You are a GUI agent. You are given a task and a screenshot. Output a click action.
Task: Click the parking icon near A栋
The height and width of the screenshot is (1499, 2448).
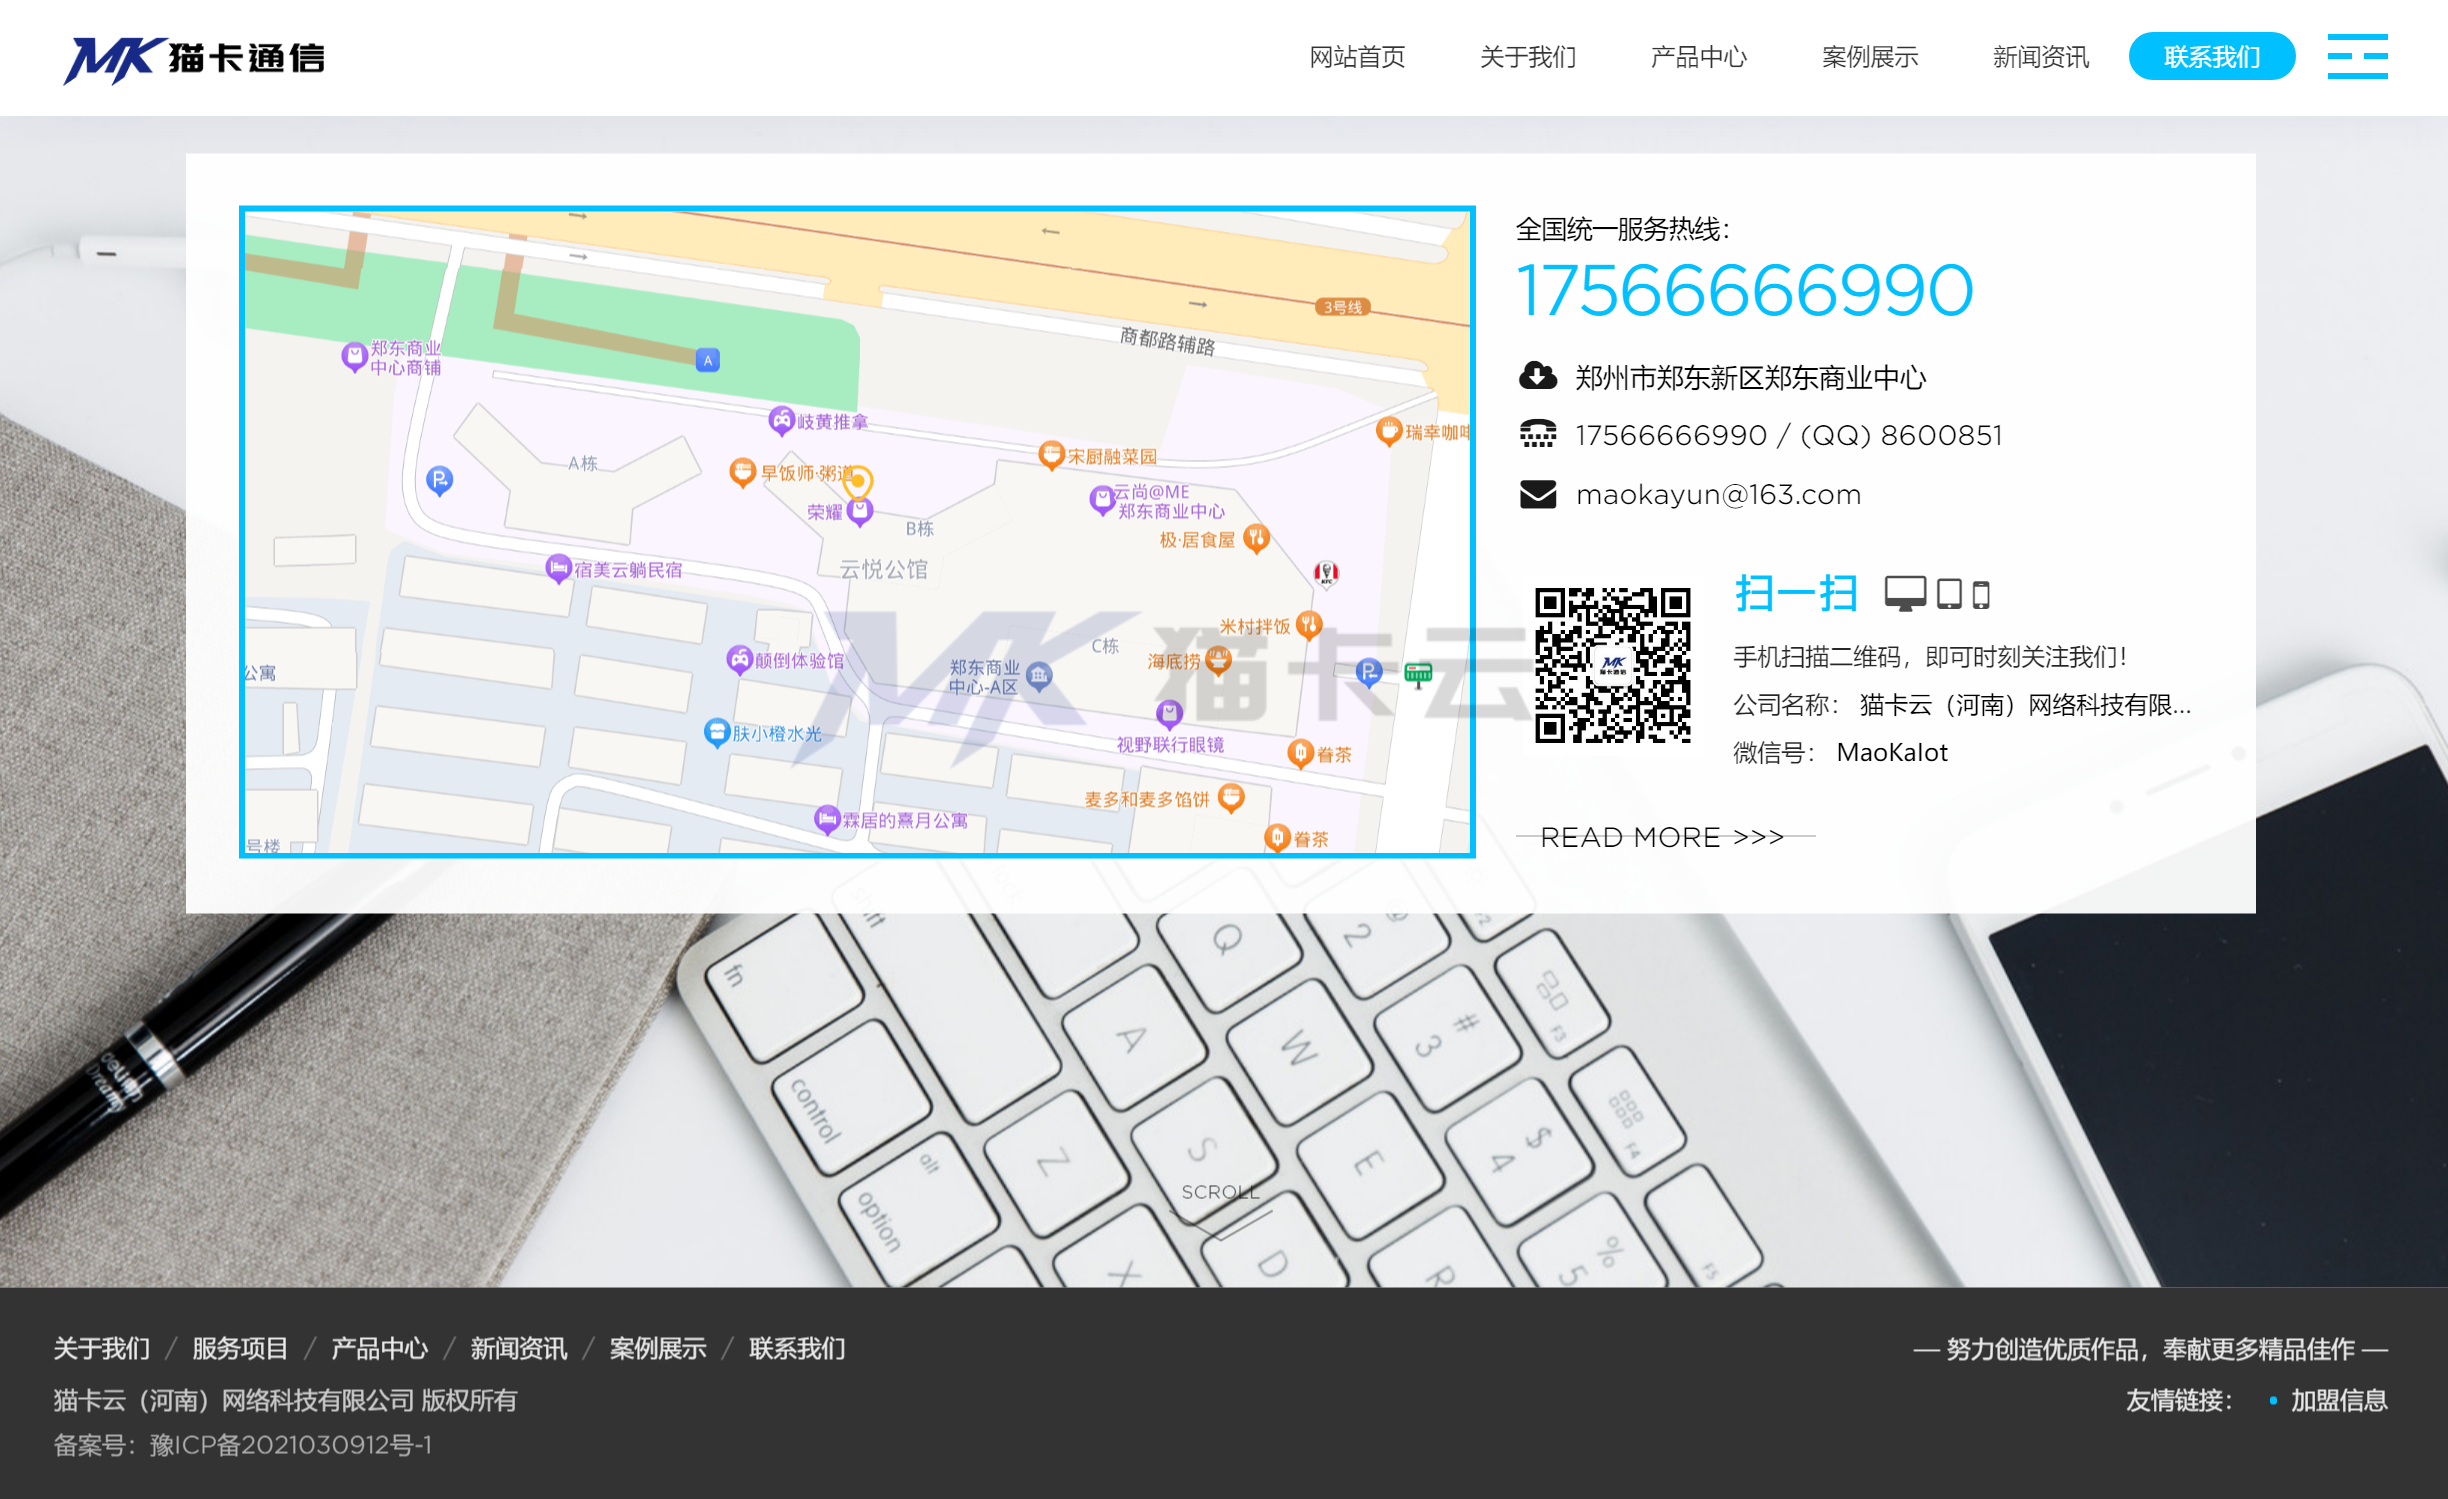[440, 481]
